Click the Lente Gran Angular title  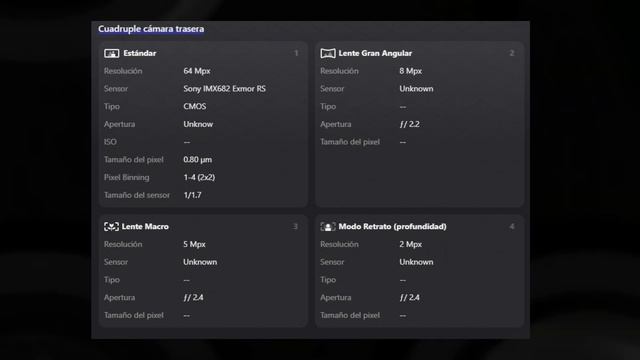pos(375,53)
